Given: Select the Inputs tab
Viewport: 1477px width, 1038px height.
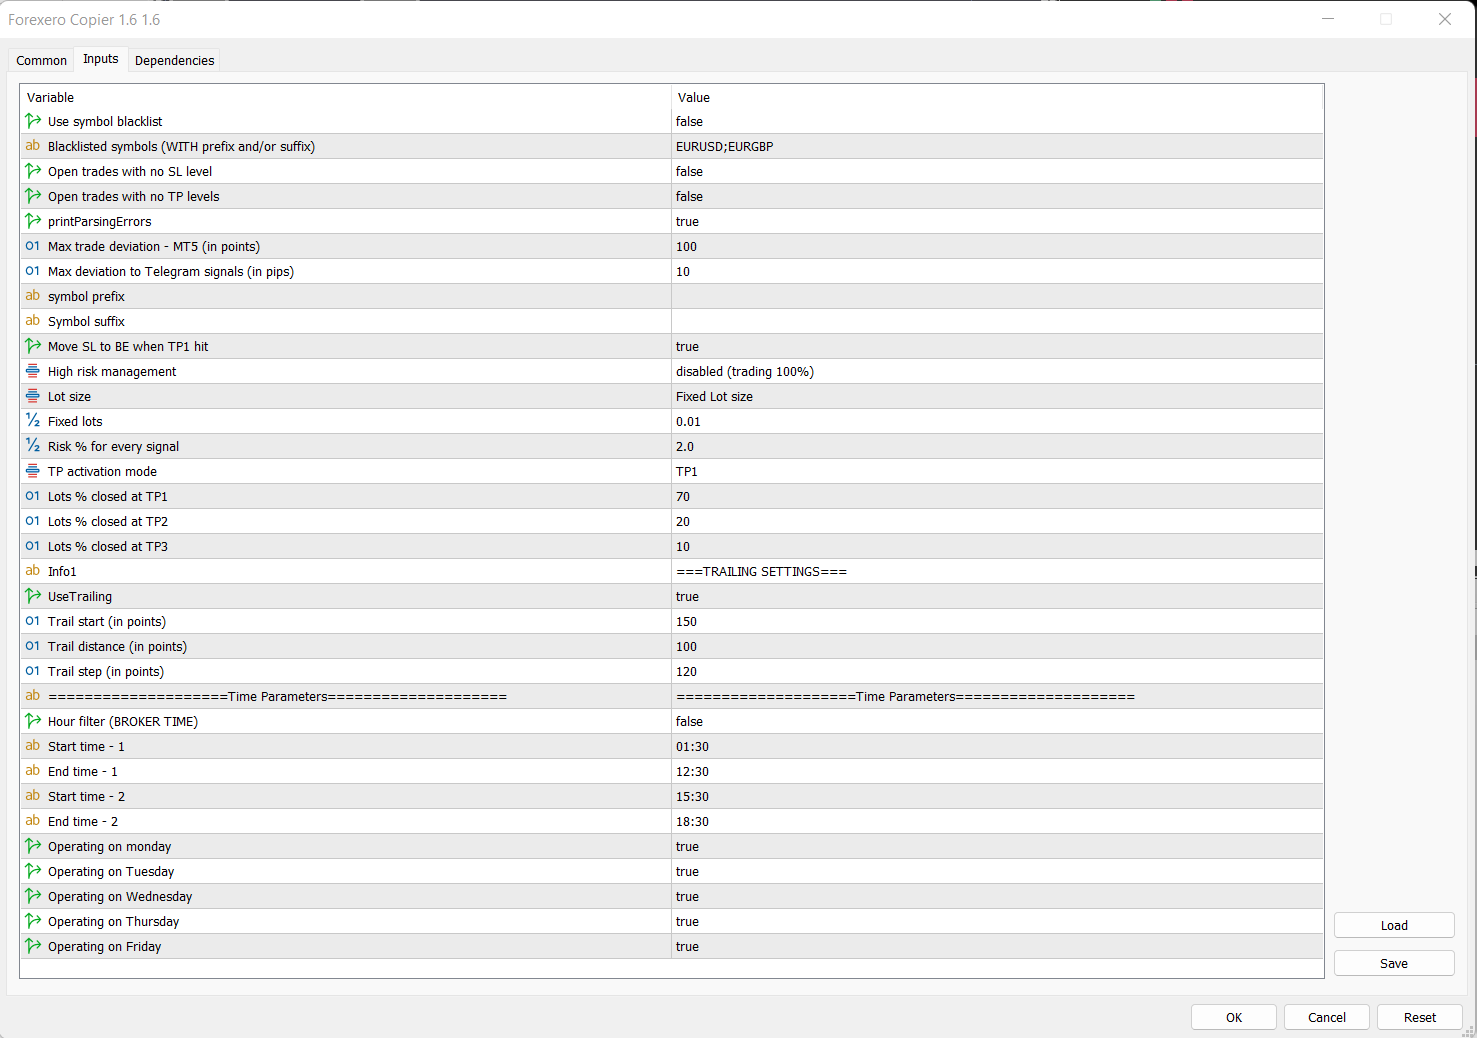Looking at the screenshot, I should click(x=101, y=59).
